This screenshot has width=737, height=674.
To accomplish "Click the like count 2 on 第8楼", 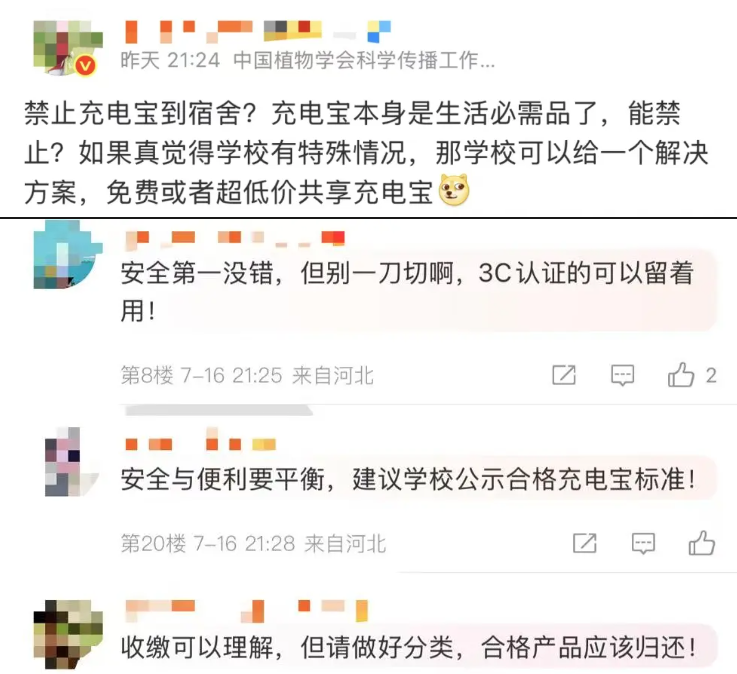I will tap(711, 375).
